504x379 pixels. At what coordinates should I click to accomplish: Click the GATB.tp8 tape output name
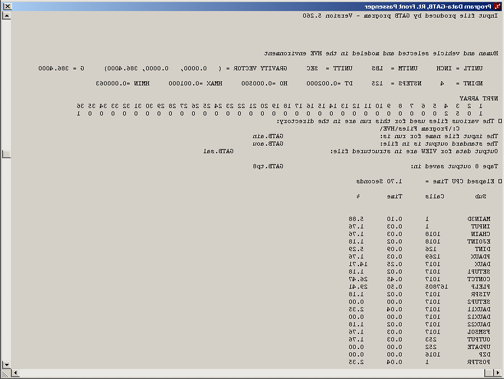(x=268, y=166)
